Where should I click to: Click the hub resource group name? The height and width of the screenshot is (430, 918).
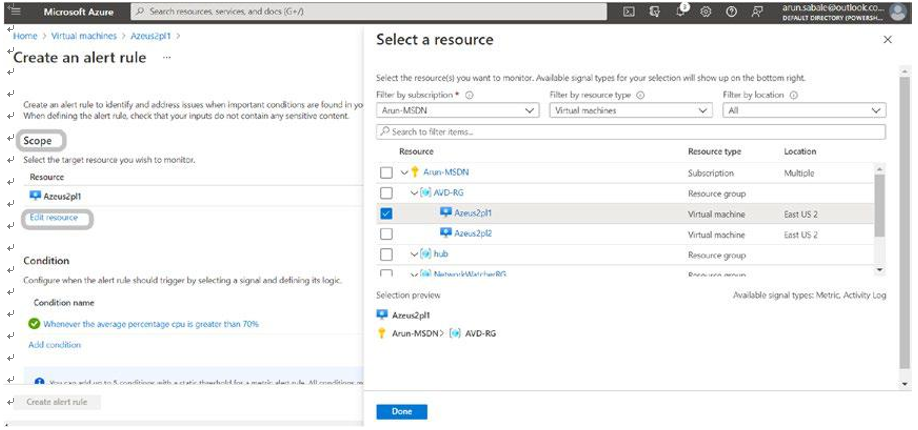441,254
